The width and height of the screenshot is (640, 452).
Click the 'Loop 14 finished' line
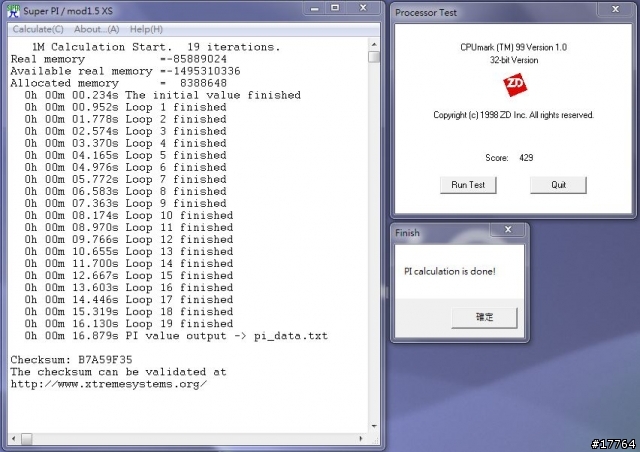click(129, 264)
